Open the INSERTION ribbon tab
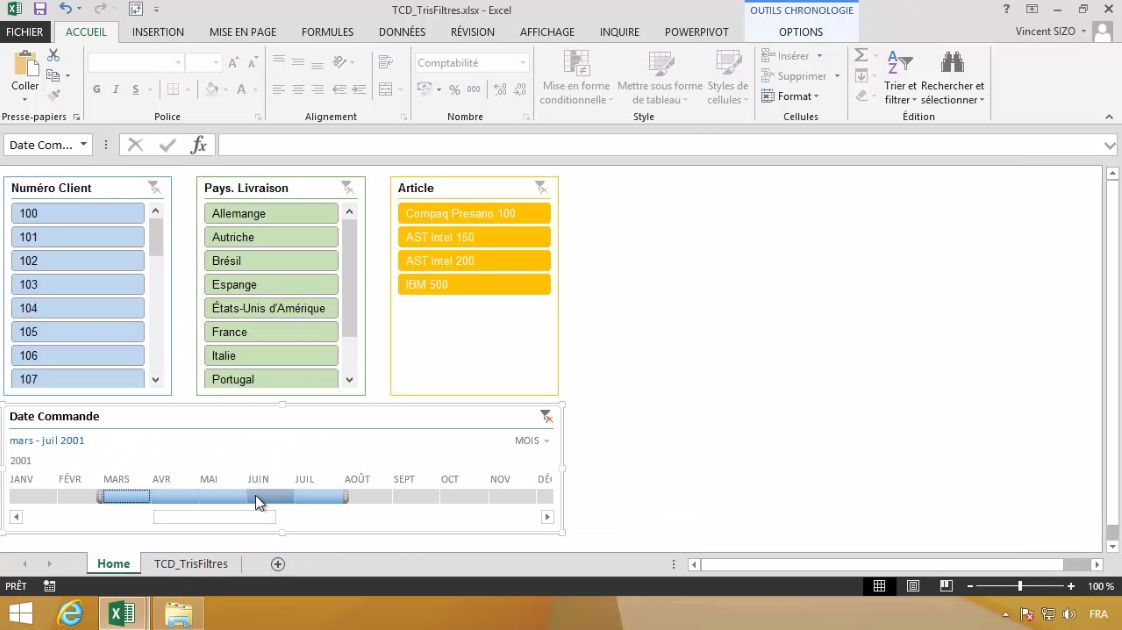This screenshot has height=630, width=1122. coord(158,32)
